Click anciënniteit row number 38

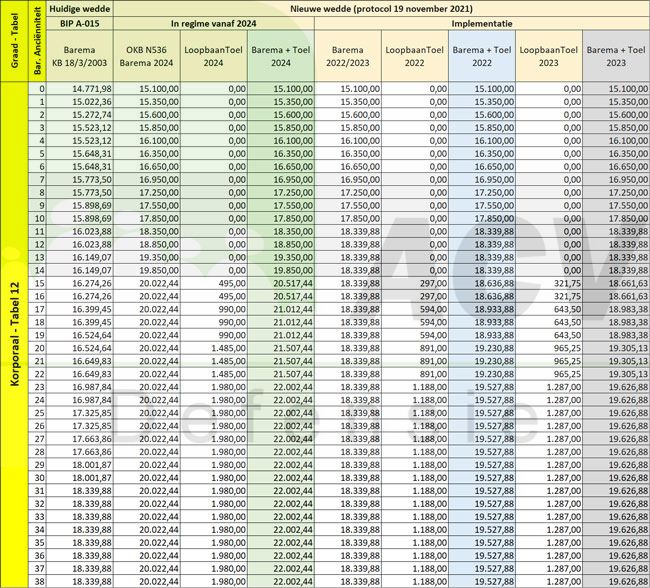click(x=39, y=581)
